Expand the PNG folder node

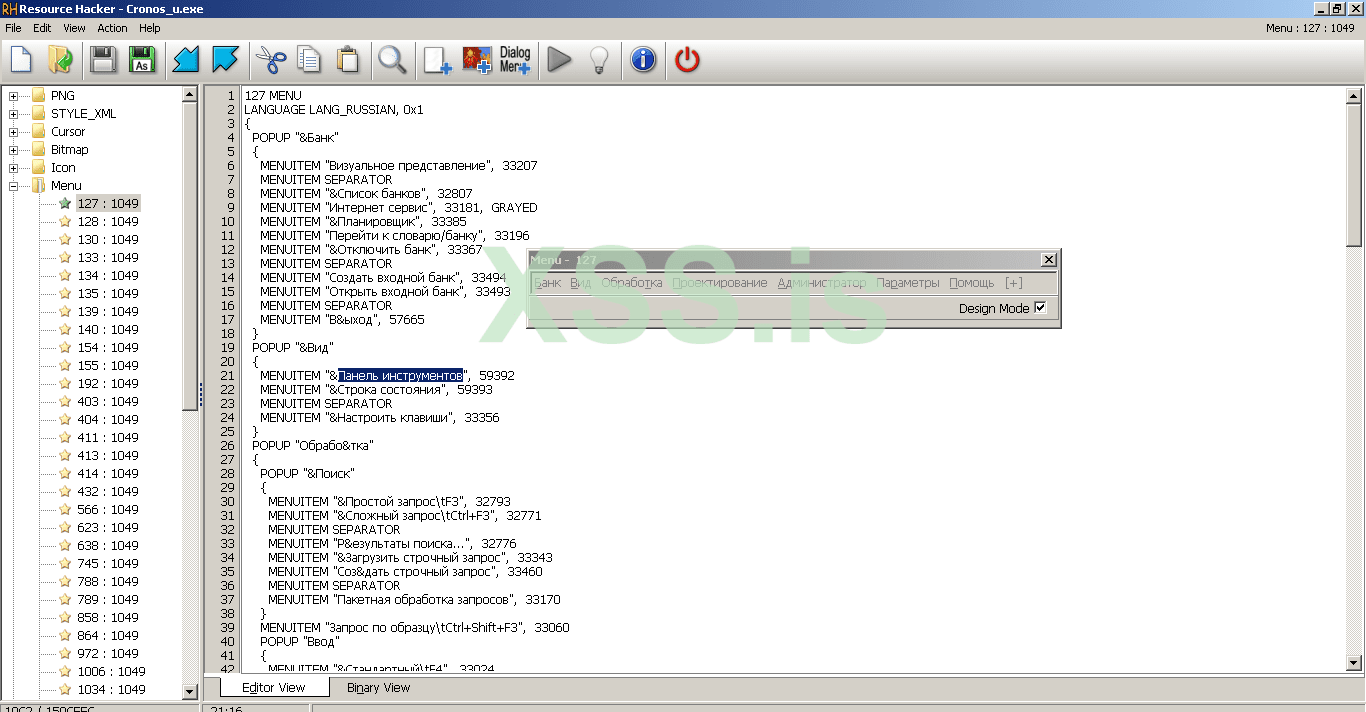tap(13, 96)
